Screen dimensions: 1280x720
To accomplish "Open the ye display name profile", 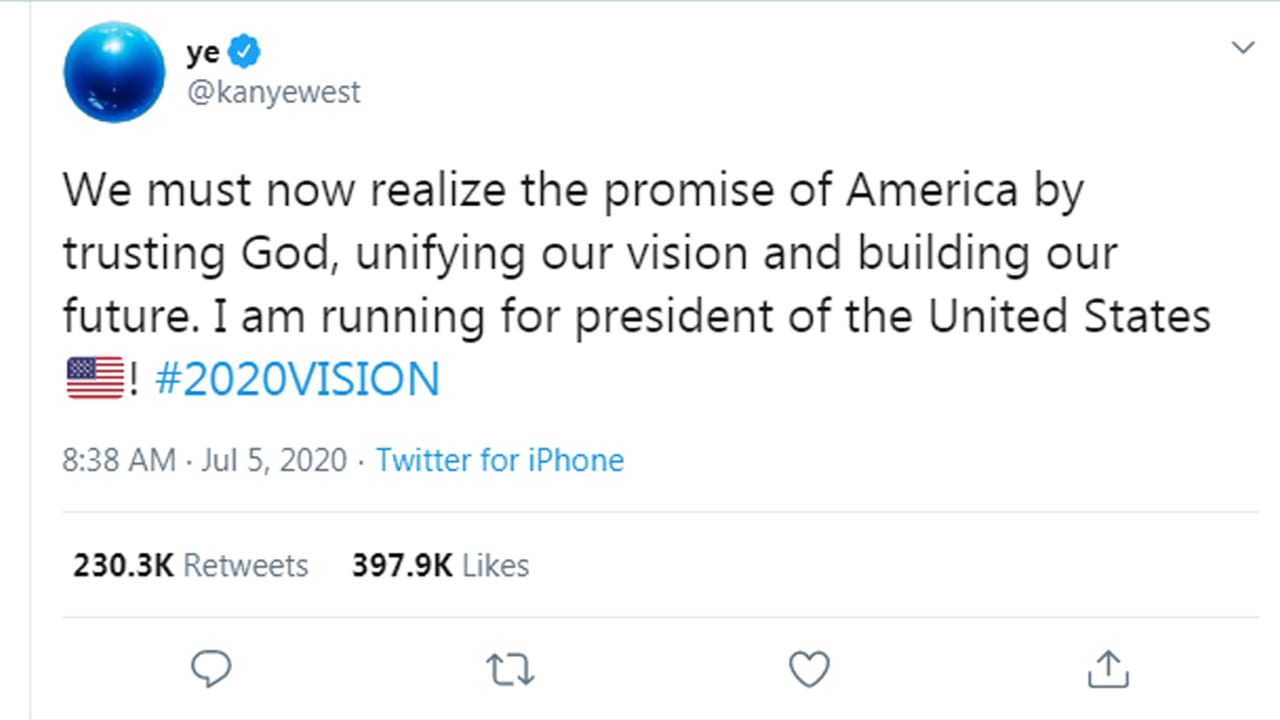I will click(203, 52).
